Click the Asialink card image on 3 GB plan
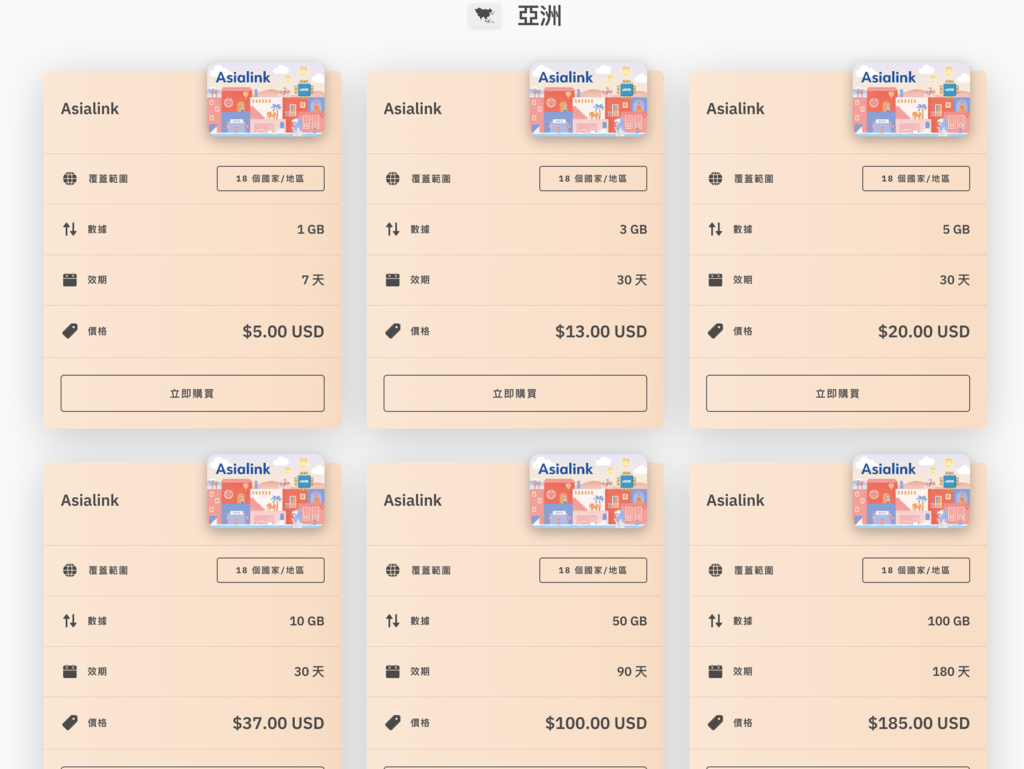The image size is (1024, 769). (x=588, y=99)
